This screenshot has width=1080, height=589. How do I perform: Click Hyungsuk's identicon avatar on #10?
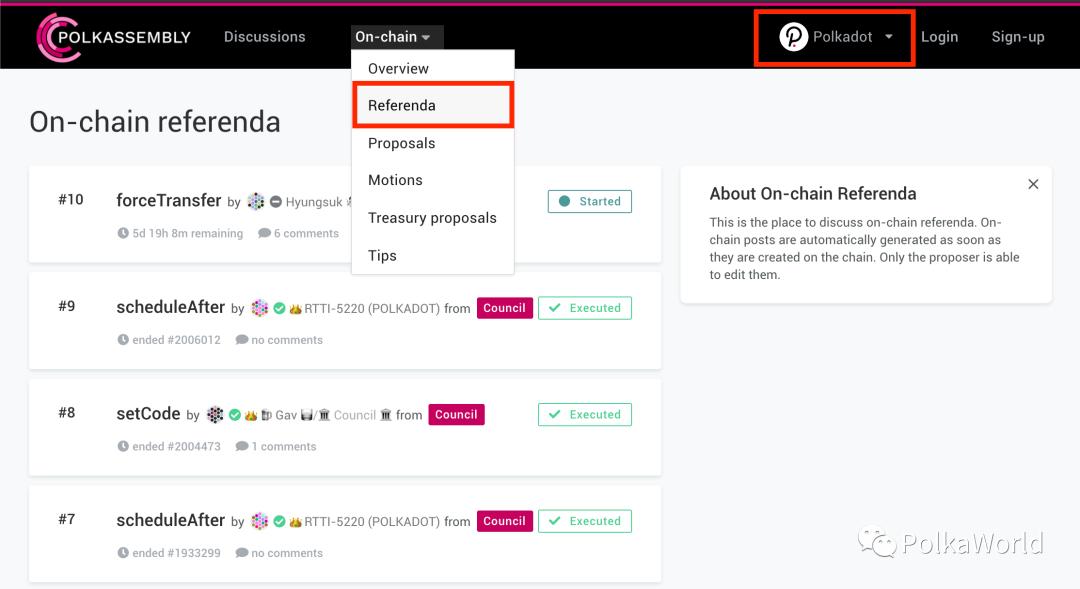click(256, 201)
